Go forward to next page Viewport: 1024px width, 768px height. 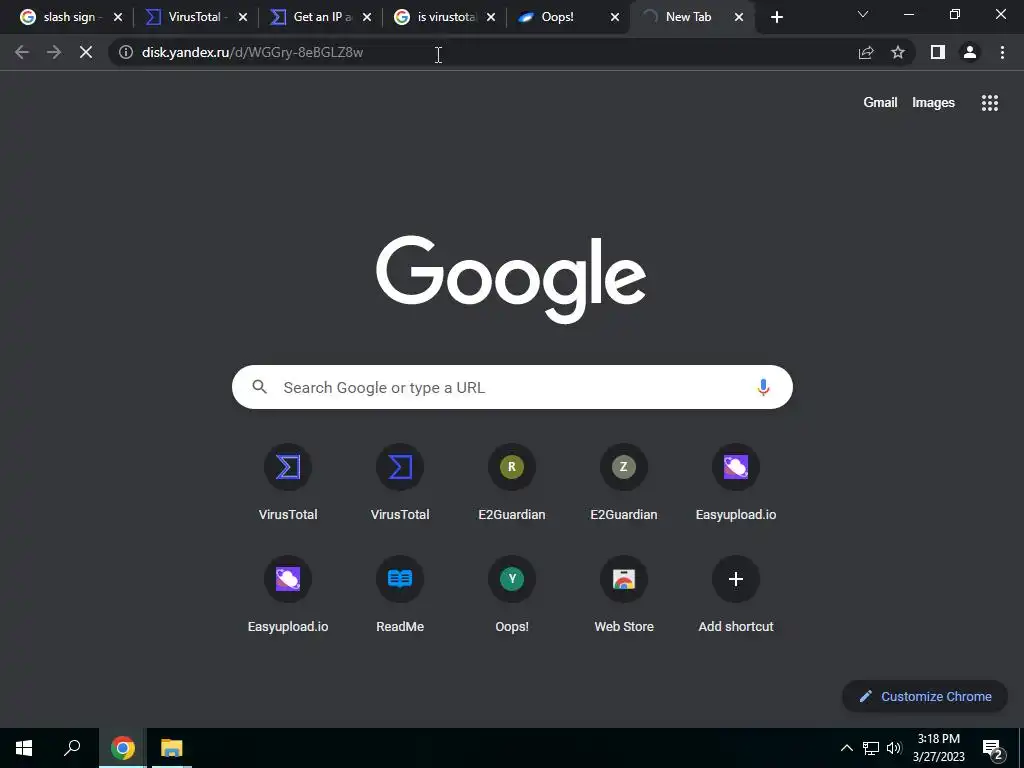coord(54,52)
